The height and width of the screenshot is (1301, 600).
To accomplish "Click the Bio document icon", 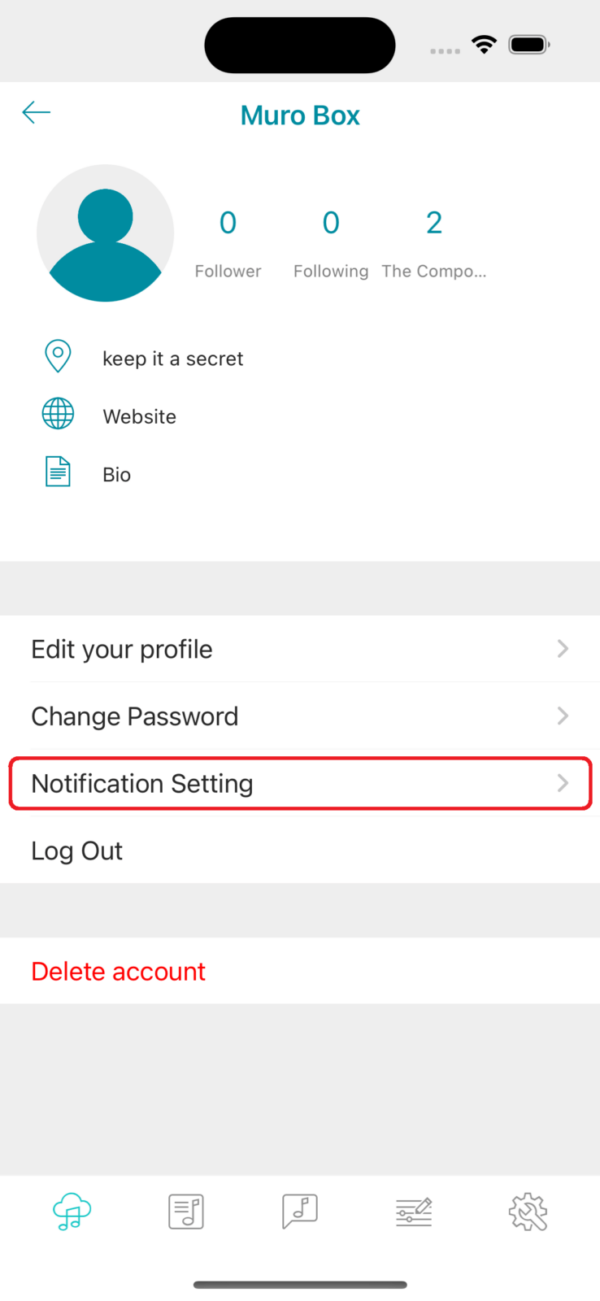I will (58, 472).
